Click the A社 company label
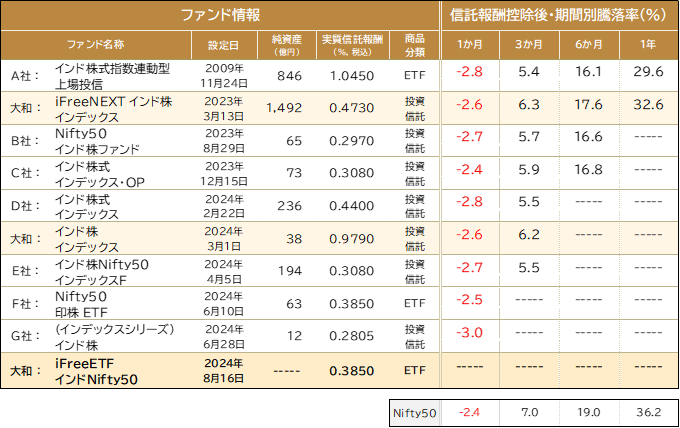This screenshot has width=680, height=428. point(25,76)
